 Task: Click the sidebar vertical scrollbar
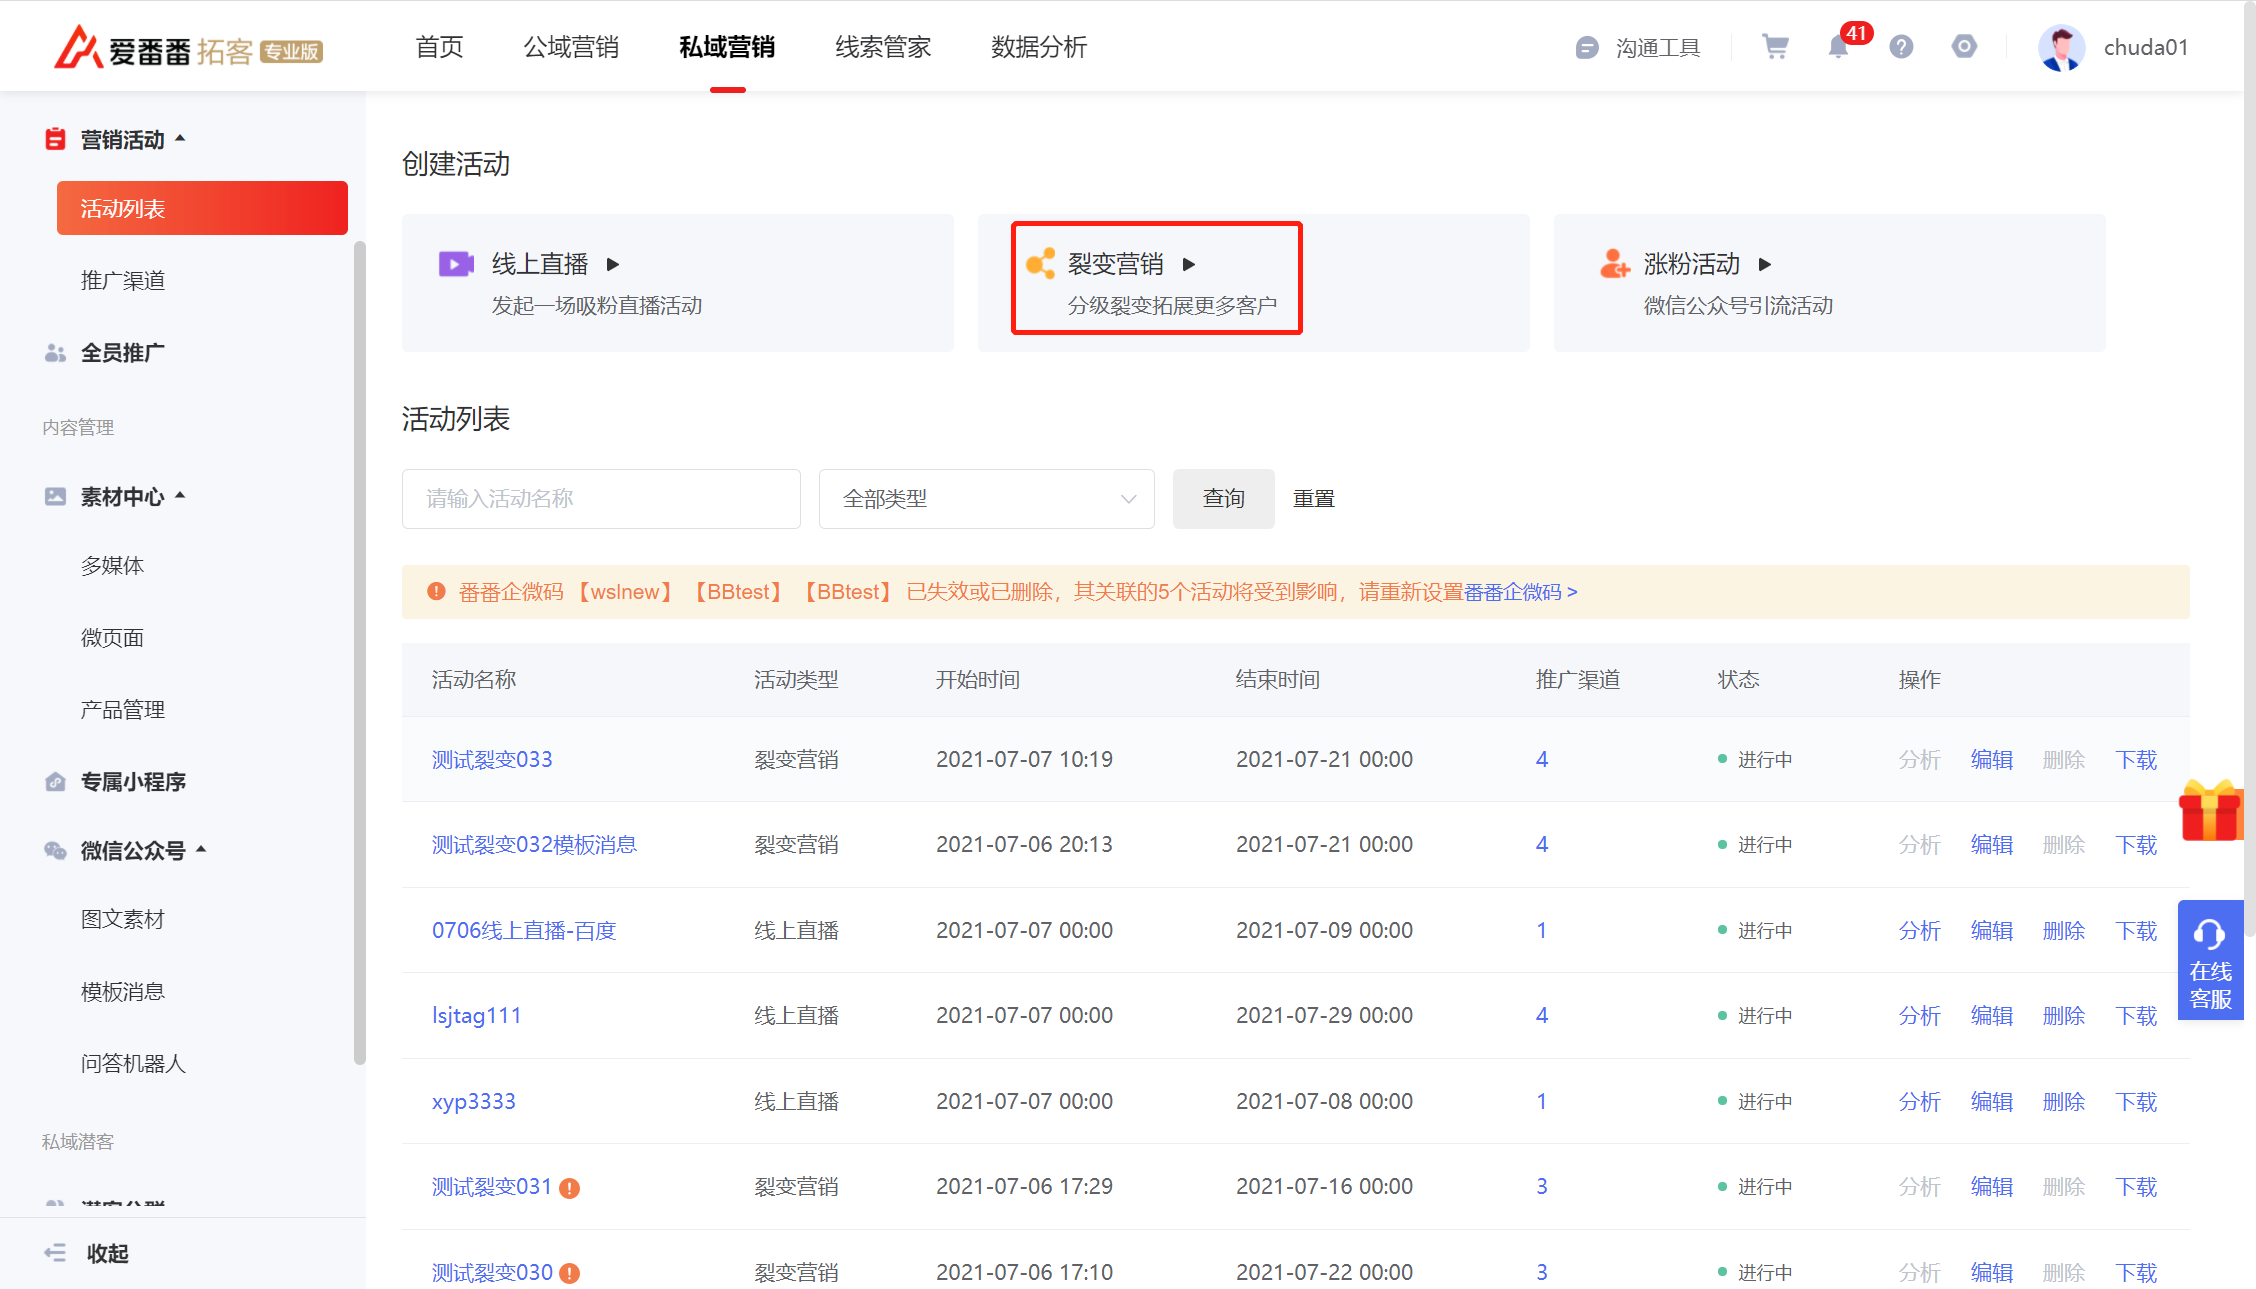click(360, 655)
